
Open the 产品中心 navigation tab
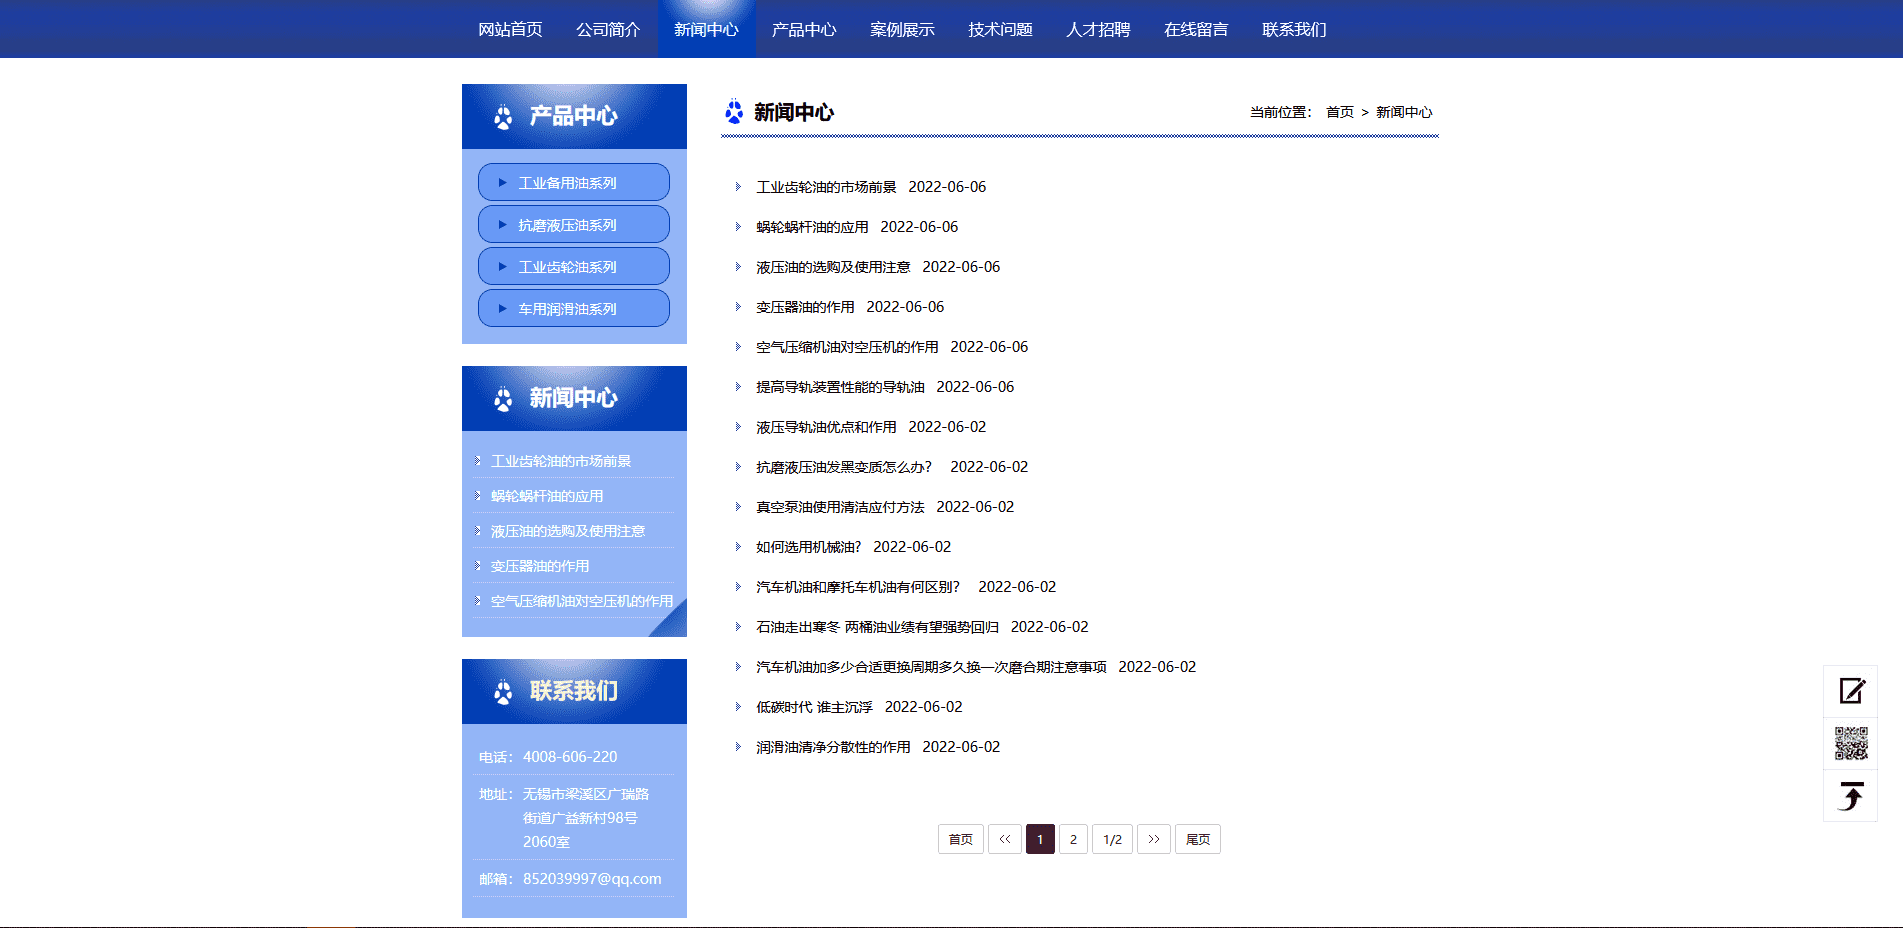803,29
